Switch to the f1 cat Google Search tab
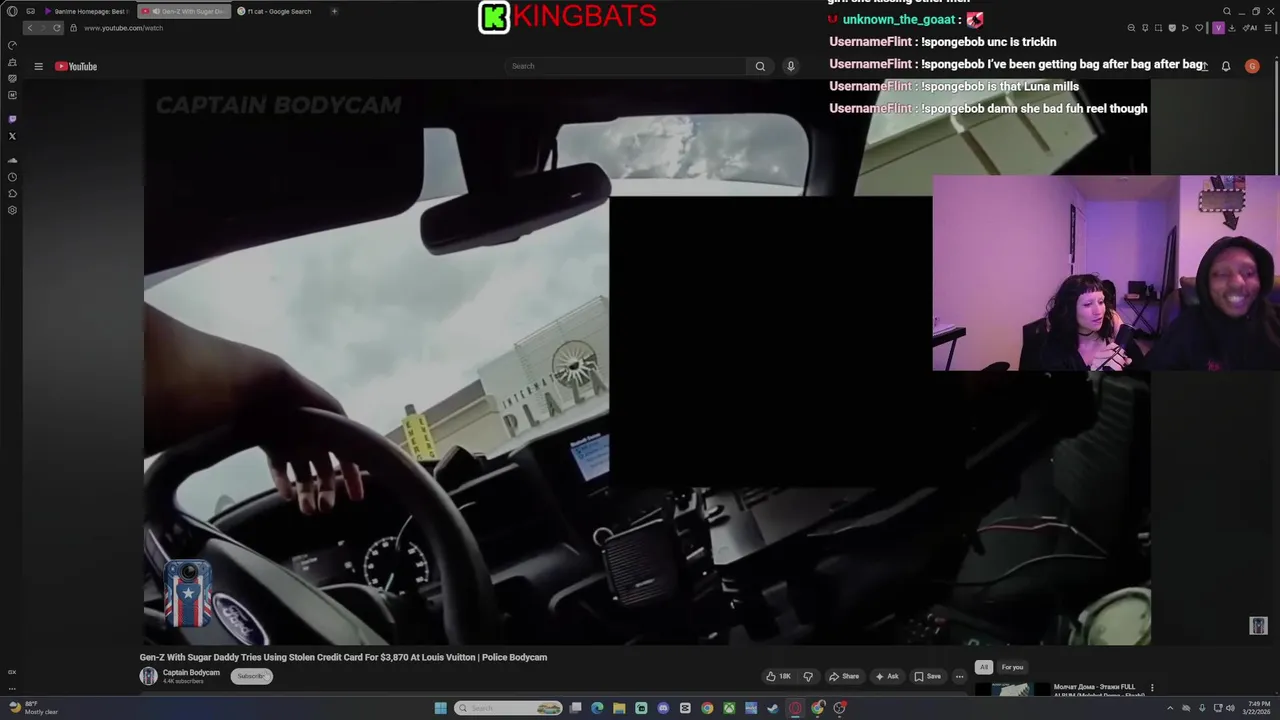This screenshot has height=720, width=1280. tap(278, 11)
